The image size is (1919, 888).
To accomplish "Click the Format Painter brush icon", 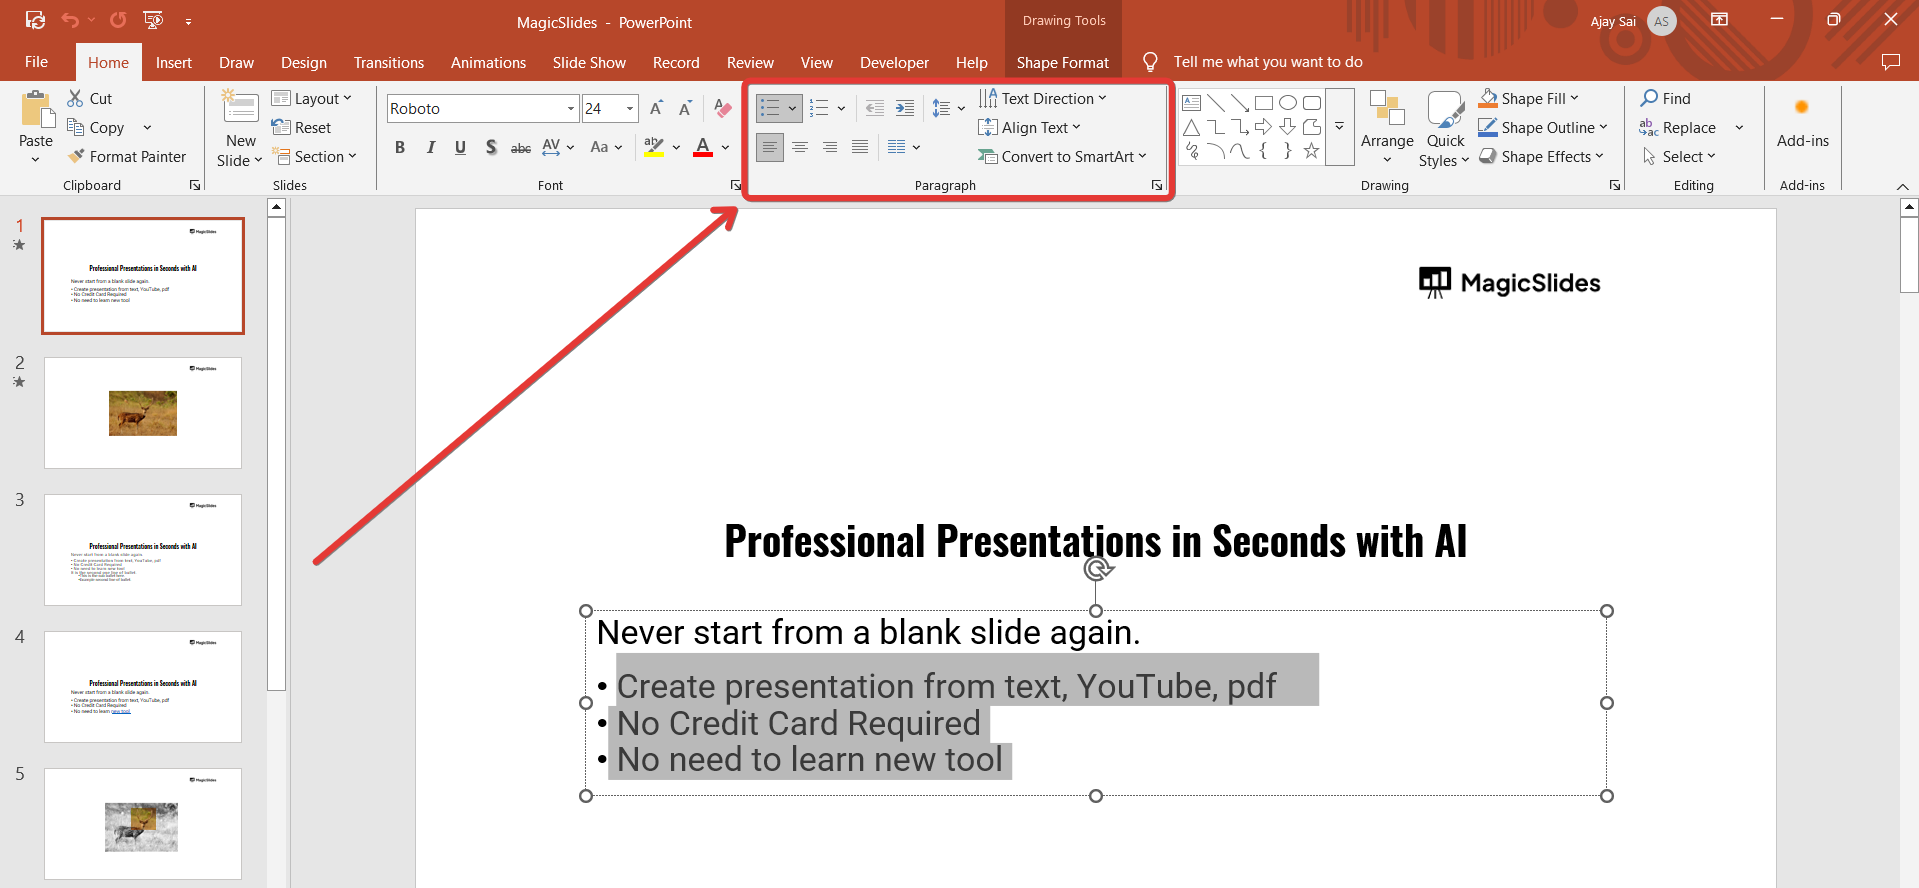I will (x=76, y=157).
